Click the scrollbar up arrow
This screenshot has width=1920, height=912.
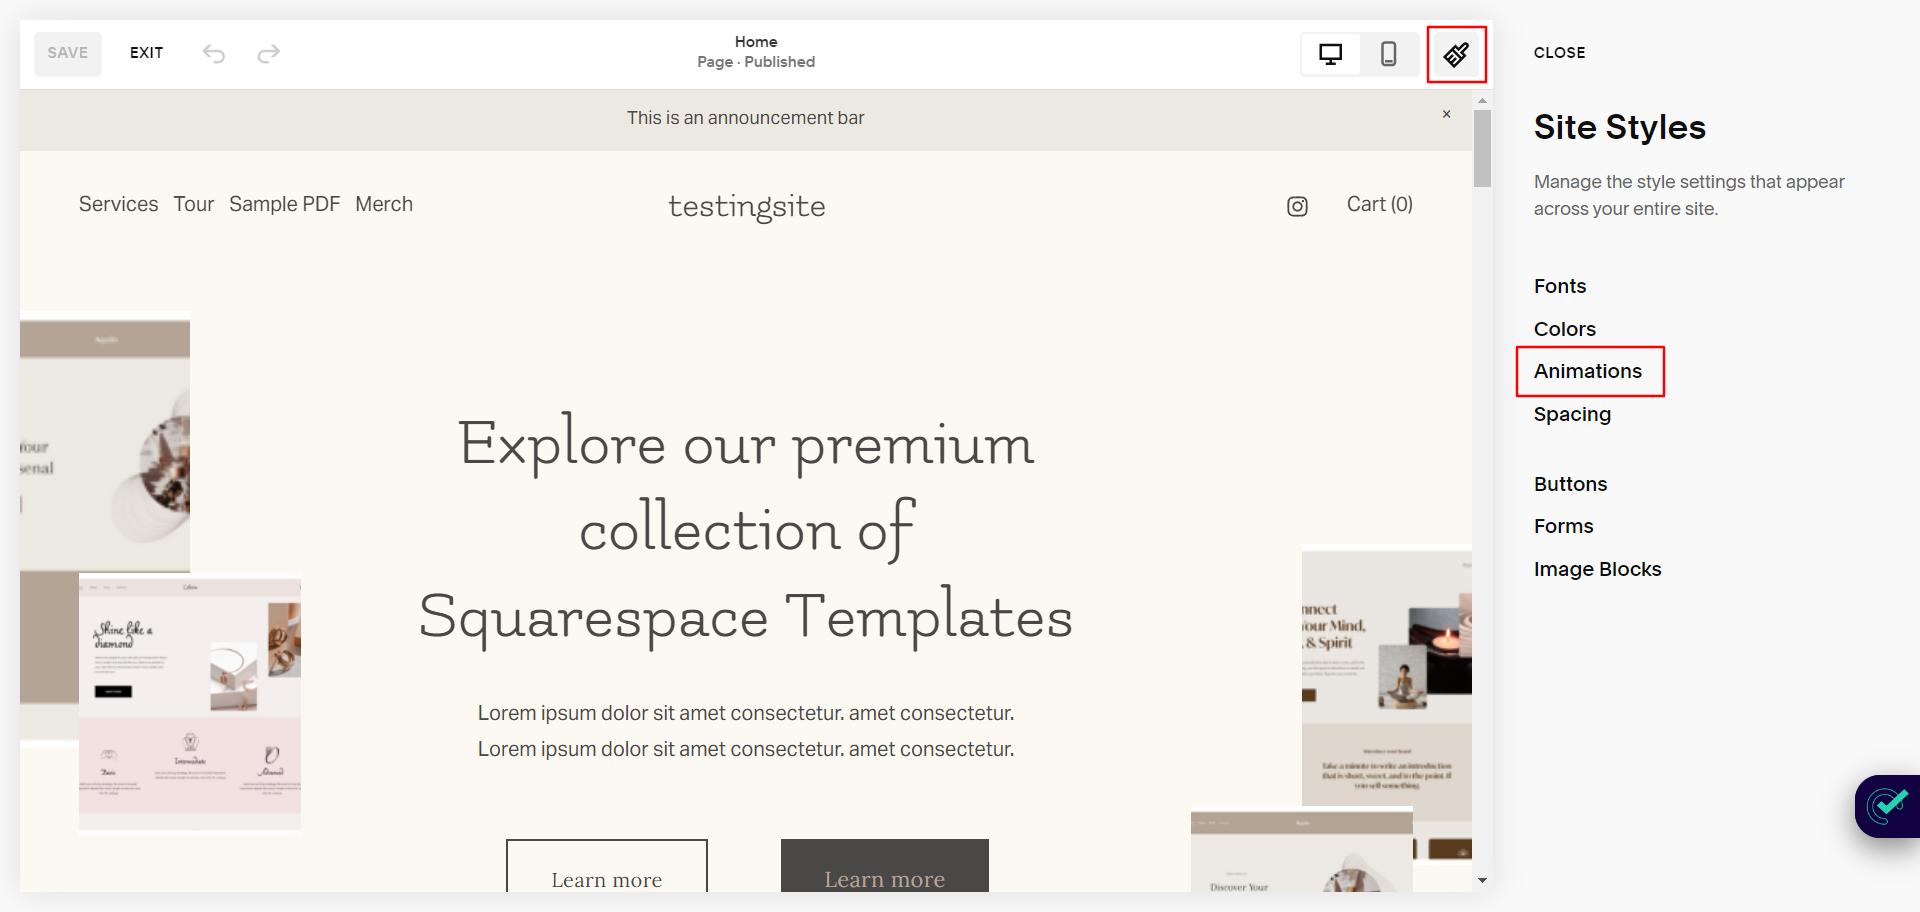(x=1482, y=100)
